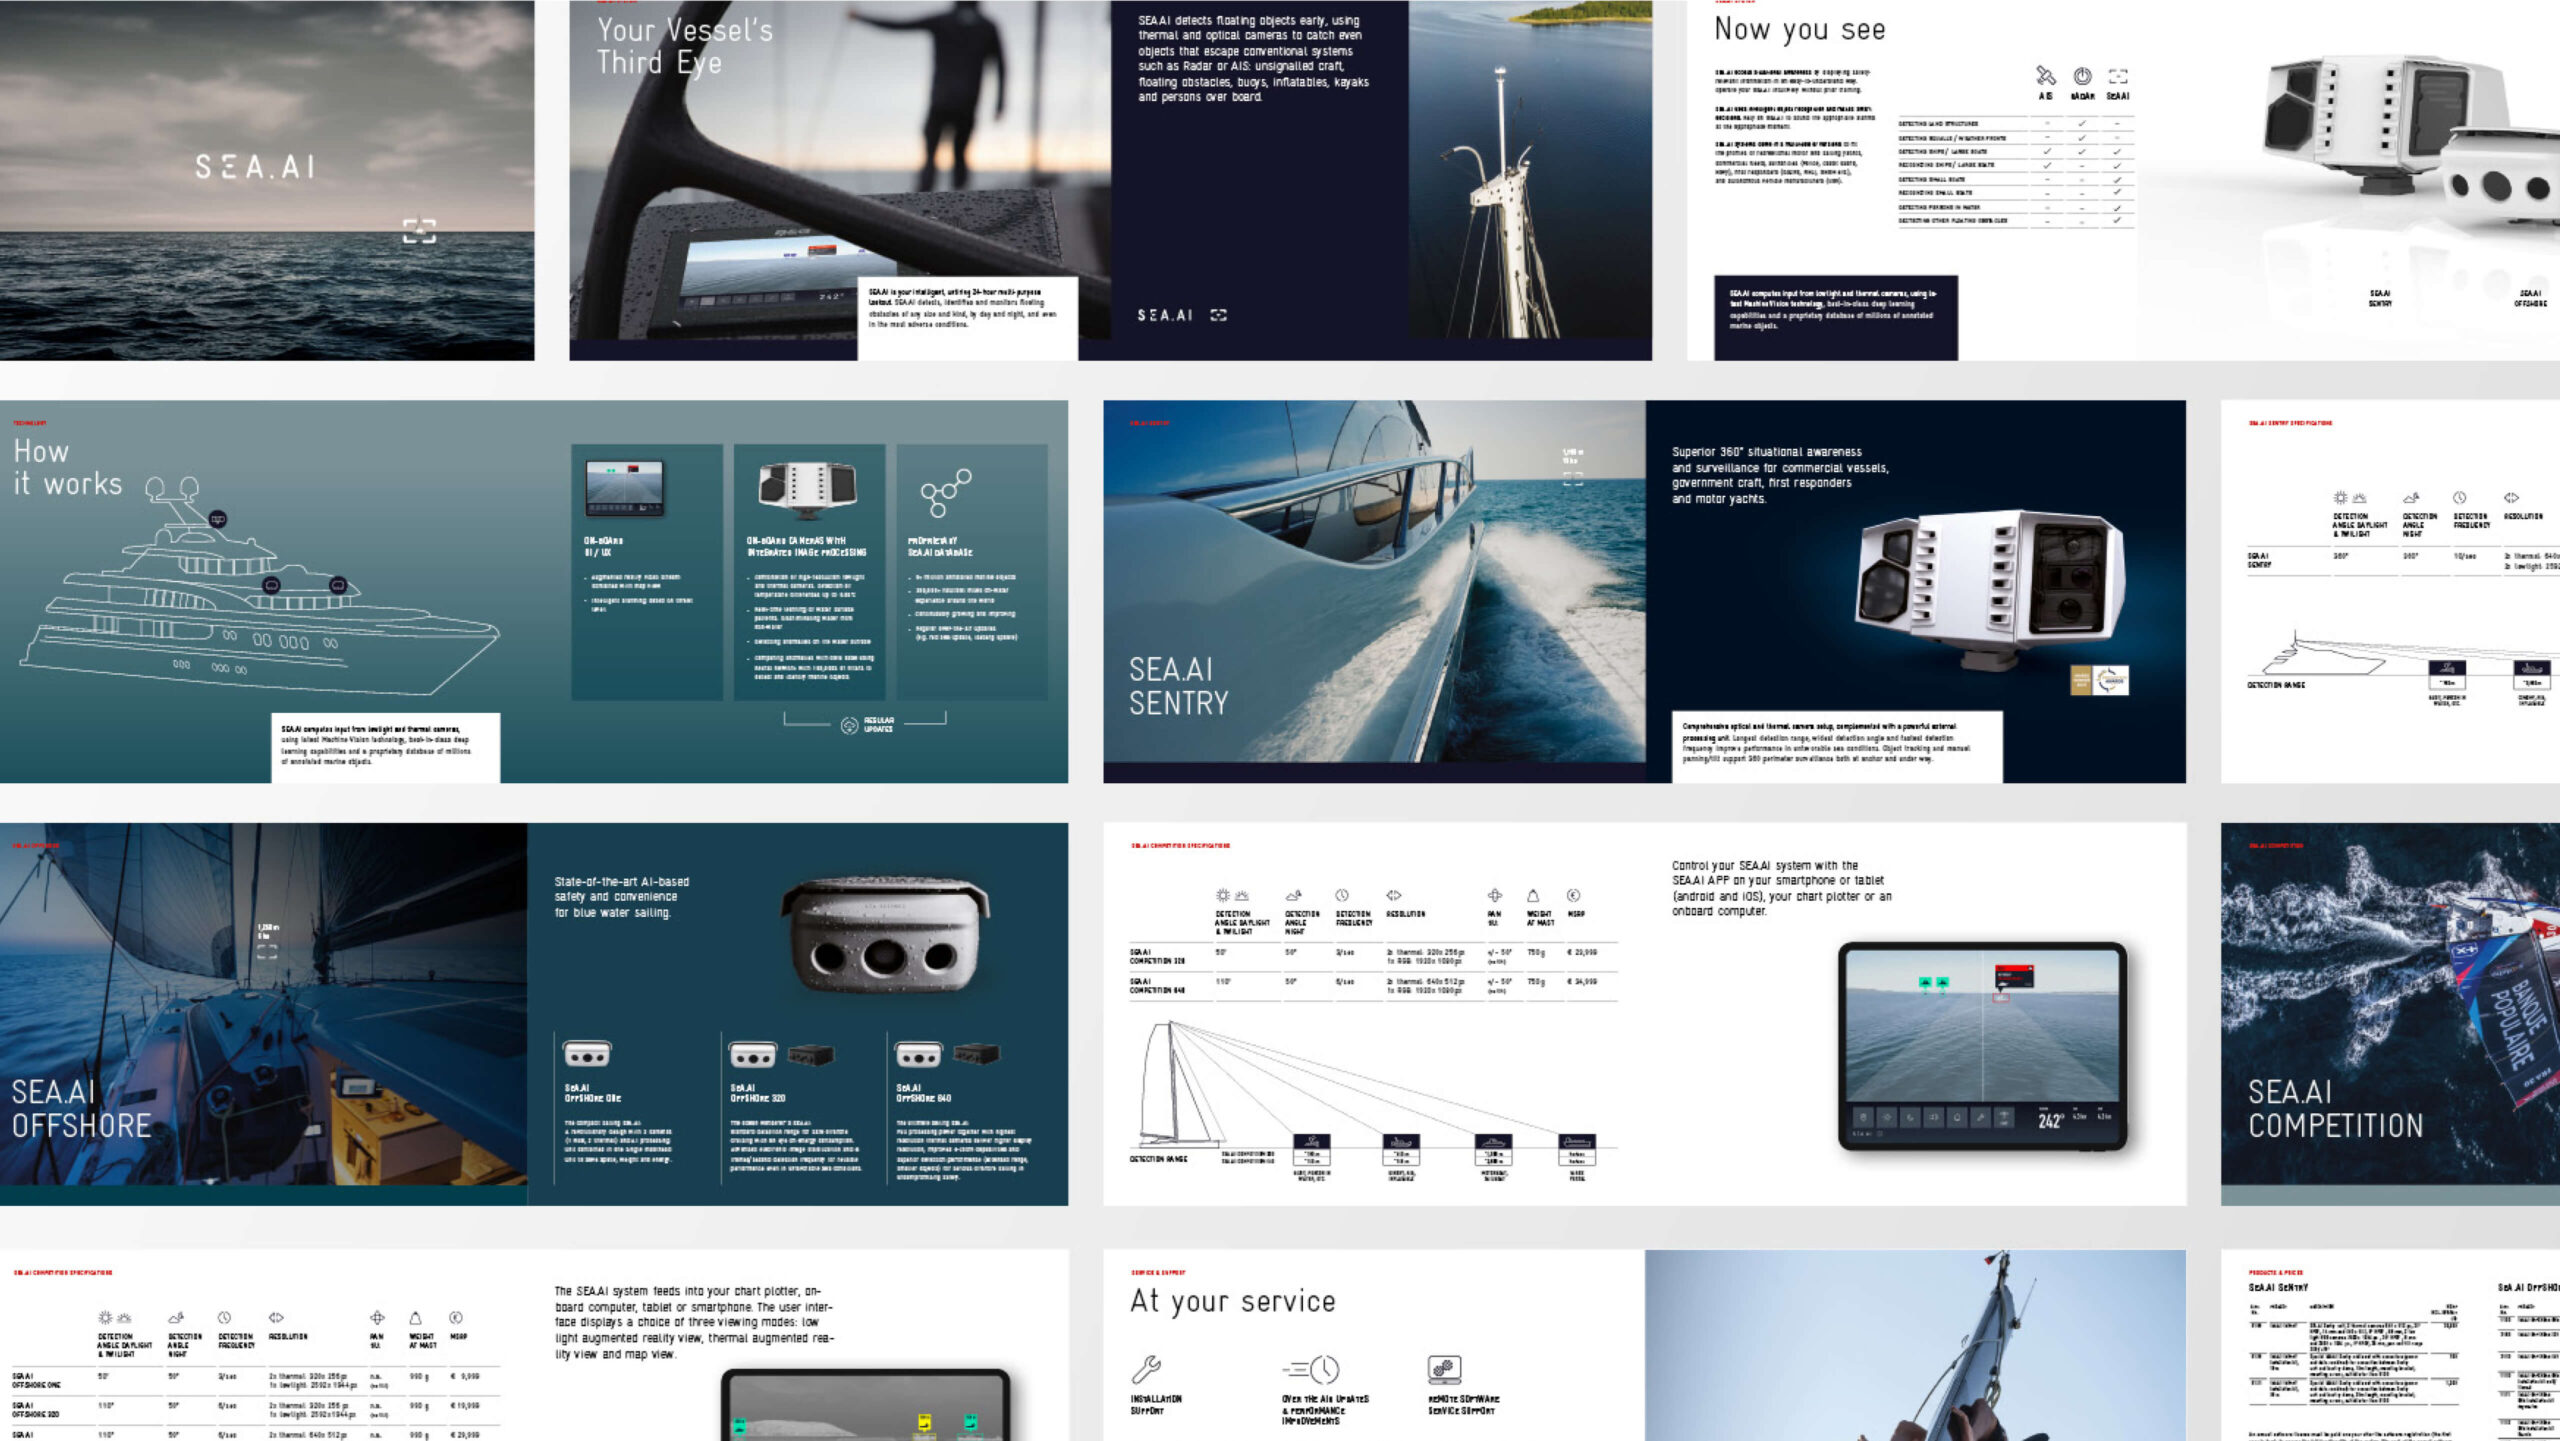2560x1441 pixels.
Task: Click the tablet app mockup image
Action: (1982, 1046)
